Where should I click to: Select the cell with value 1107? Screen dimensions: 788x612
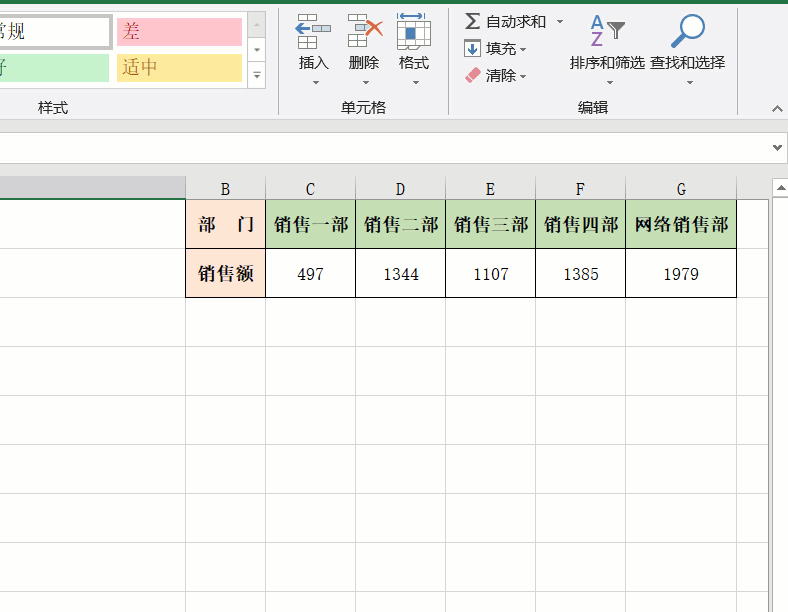coord(490,273)
